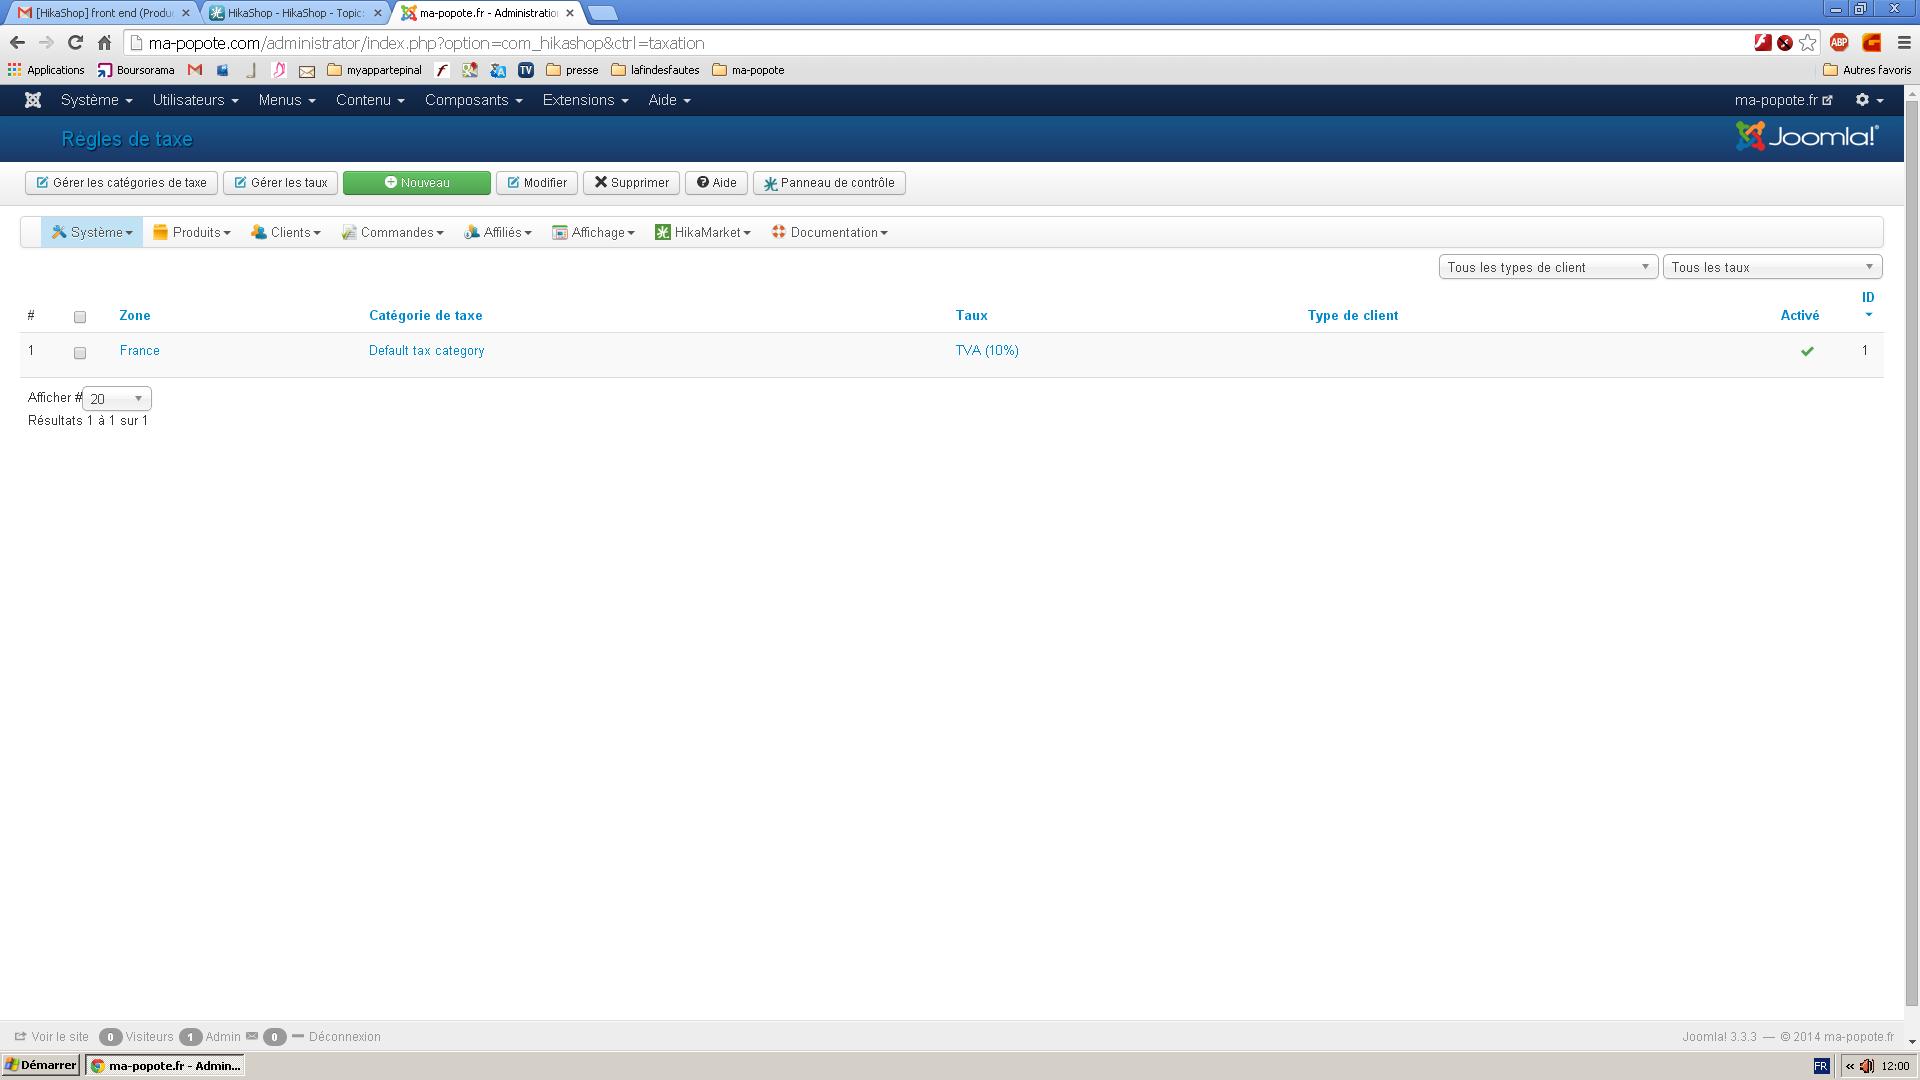
Task: Open the Default tax category link
Action: coord(426,351)
